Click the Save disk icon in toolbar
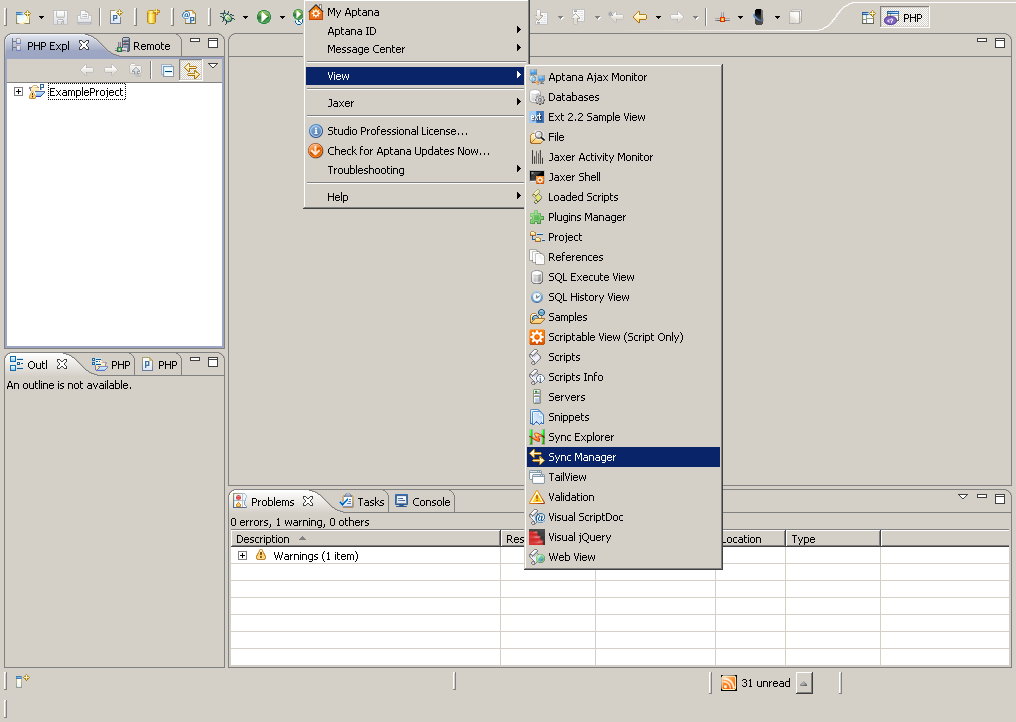 tap(60, 17)
